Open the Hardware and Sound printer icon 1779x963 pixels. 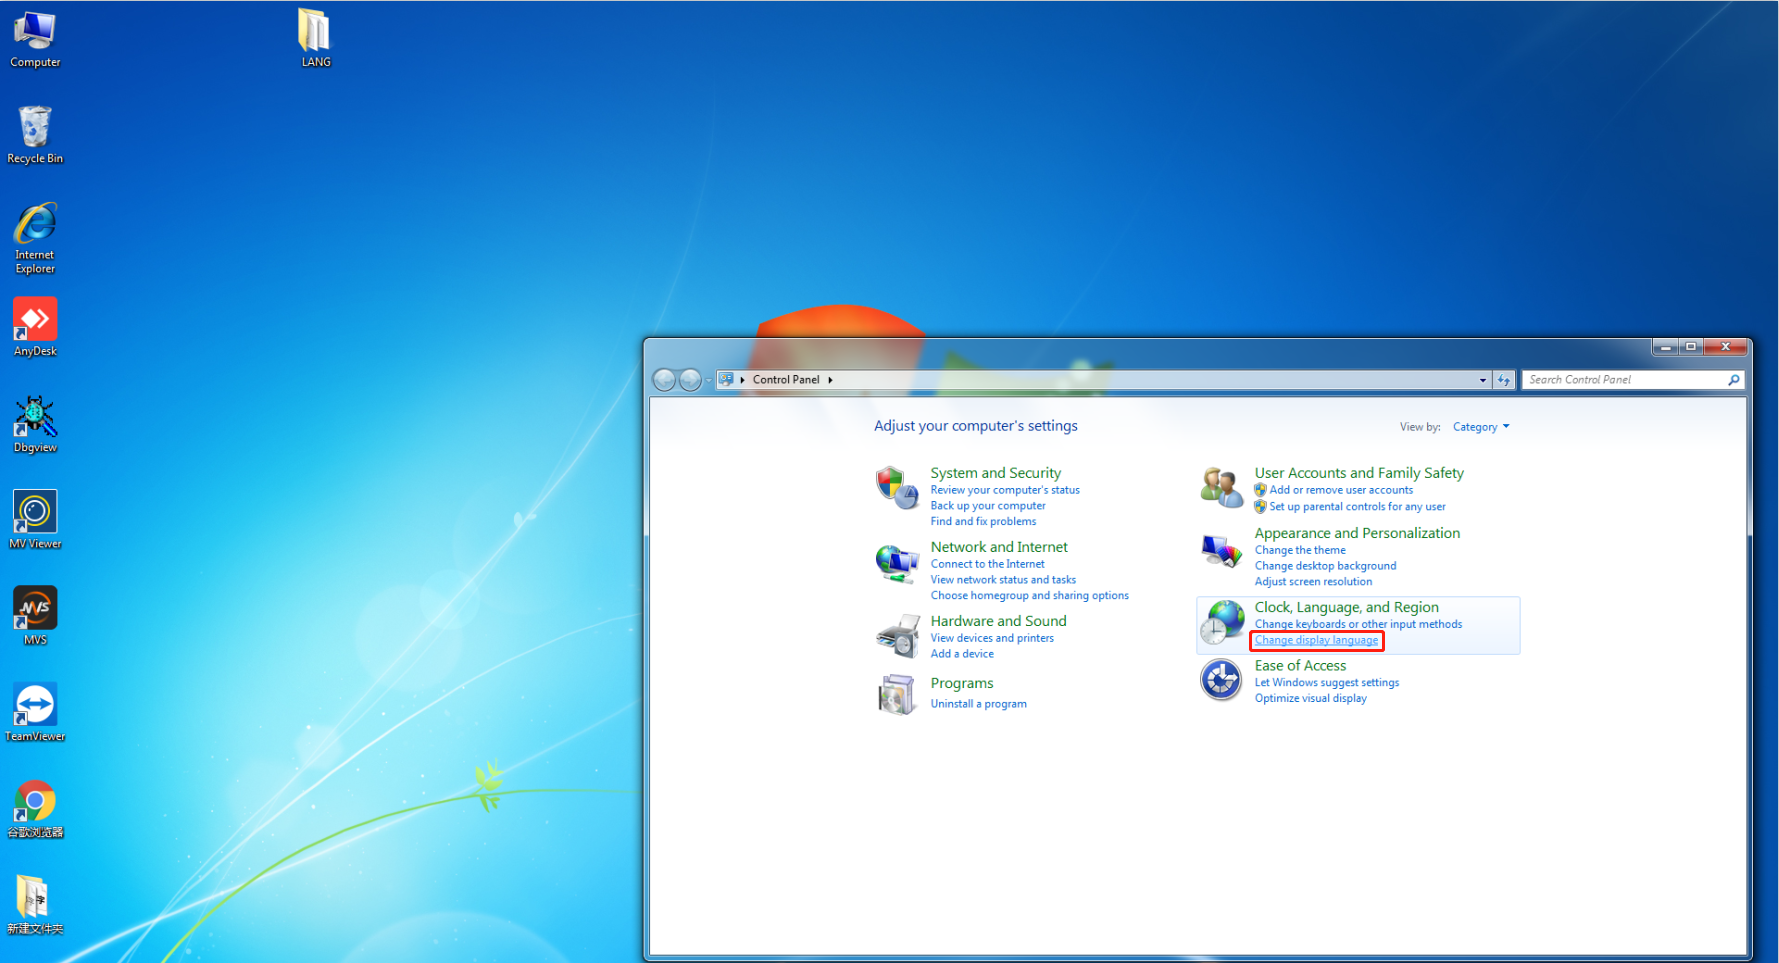coord(896,636)
